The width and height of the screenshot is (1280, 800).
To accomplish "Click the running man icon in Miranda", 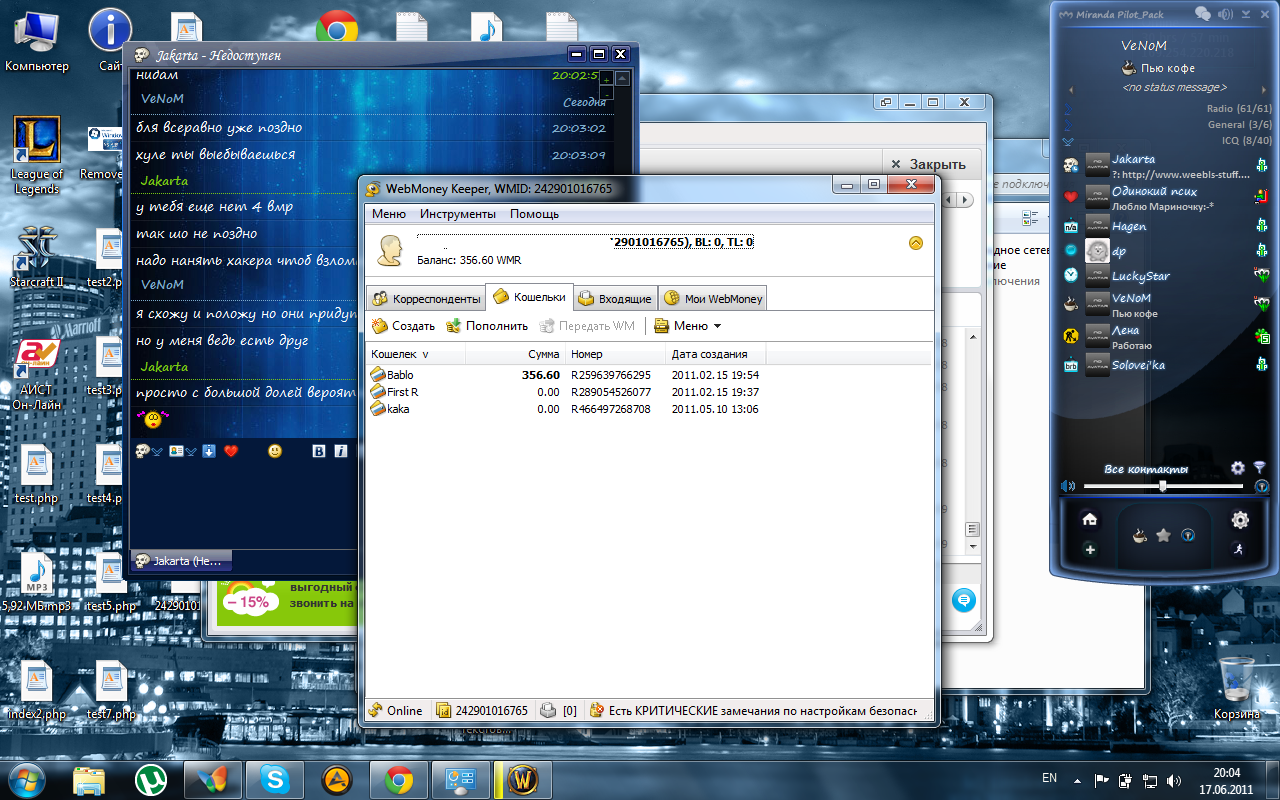I will pyautogui.click(x=1239, y=549).
